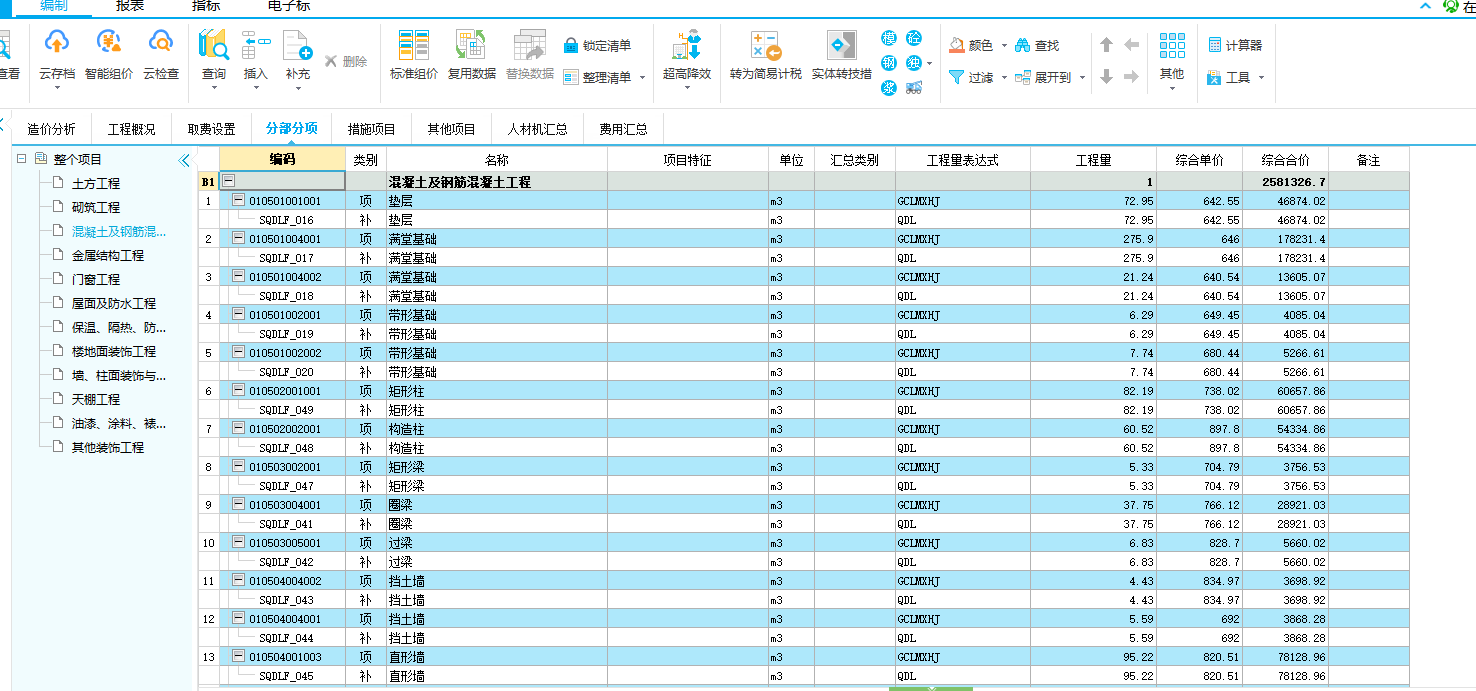This screenshot has width=1476, height=691.
Task: Open the 云存档 cloud archive tool
Action: coord(57,56)
